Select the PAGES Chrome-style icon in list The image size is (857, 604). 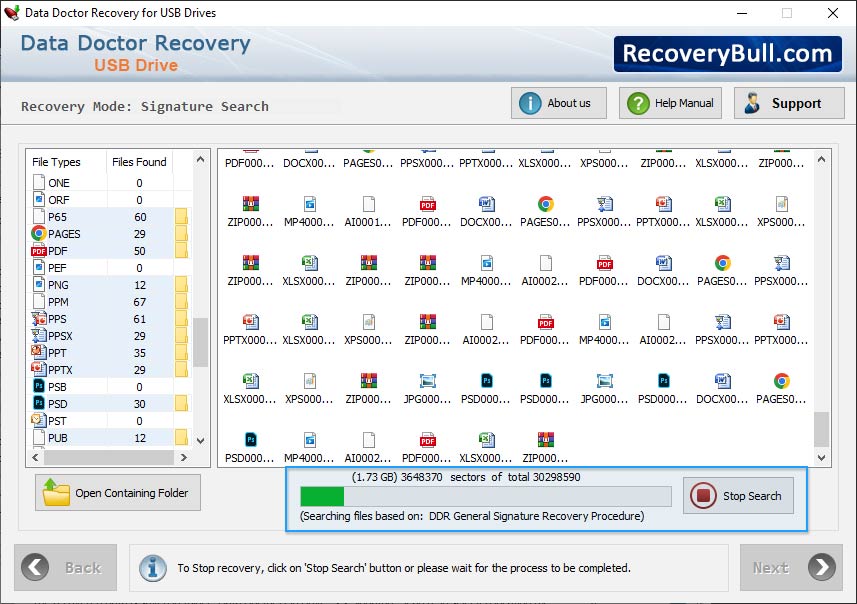tap(39, 233)
